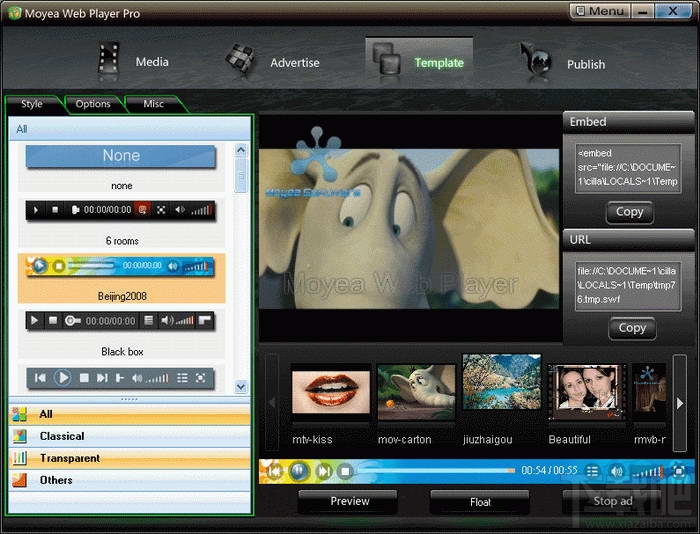Click scroll up arrow in style list
Image resolution: width=700 pixels, height=534 pixels.
(241, 150)
